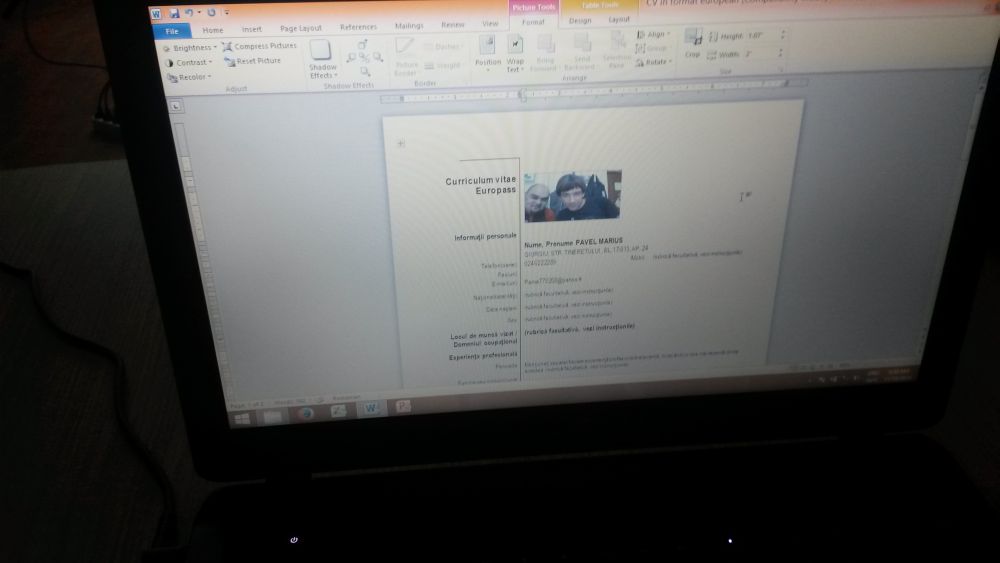Open the Dashes dropdown

click(443, 47)
